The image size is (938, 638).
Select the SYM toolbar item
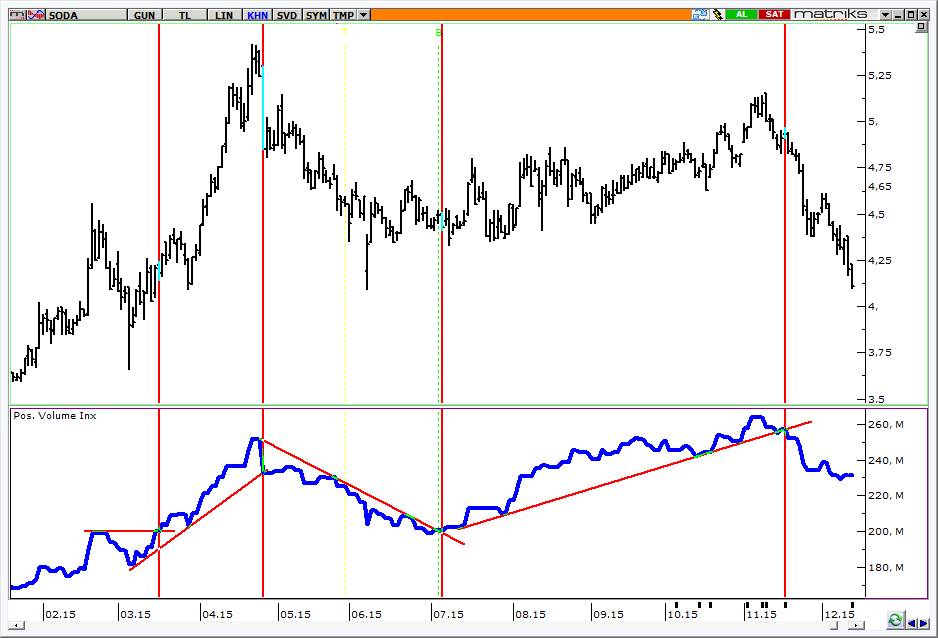coord(316,15)
